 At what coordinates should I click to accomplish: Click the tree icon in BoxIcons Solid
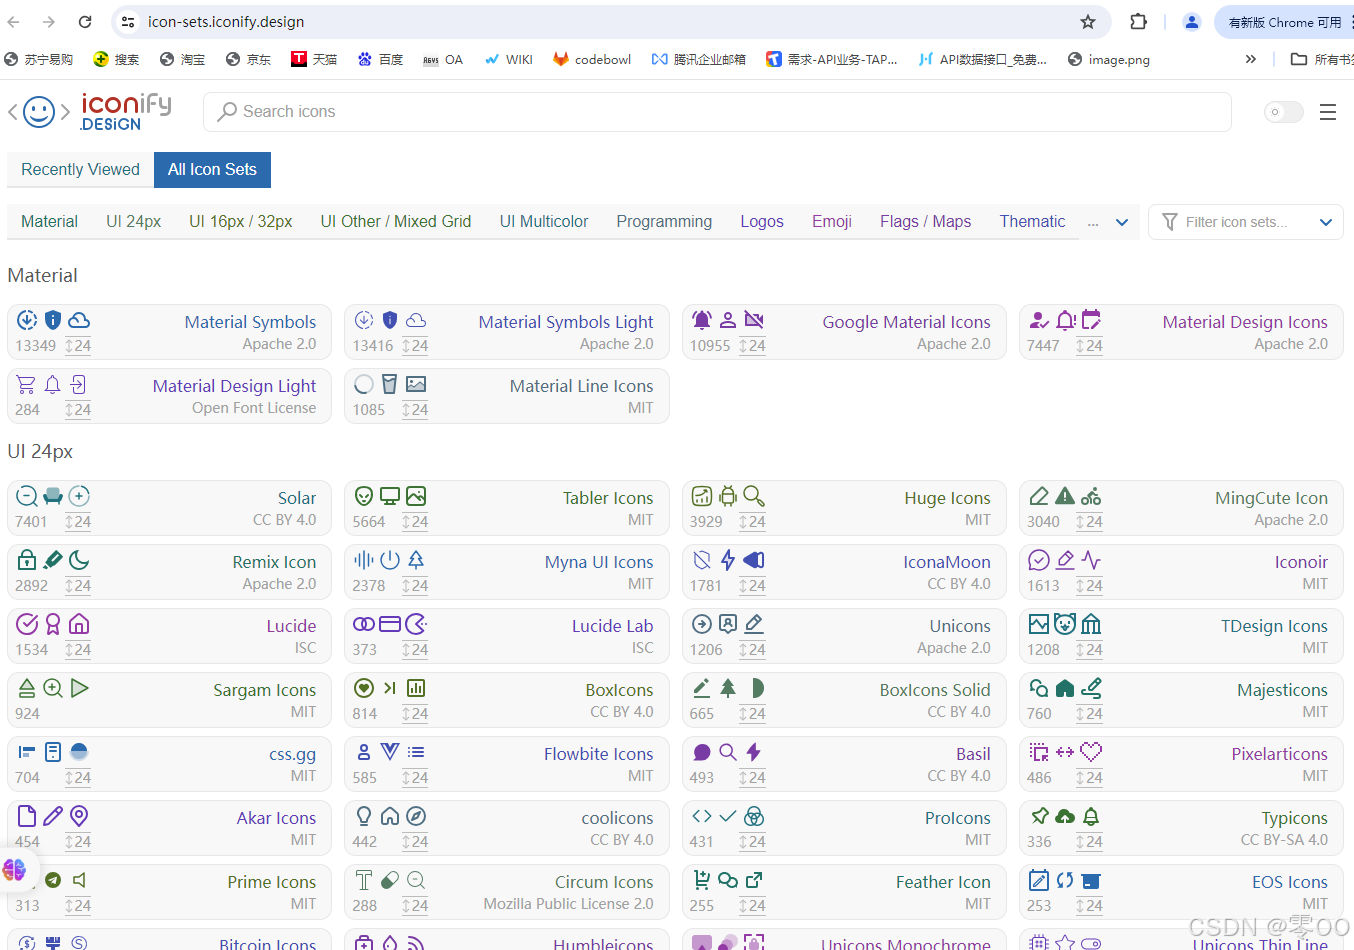tap(728, 688)
